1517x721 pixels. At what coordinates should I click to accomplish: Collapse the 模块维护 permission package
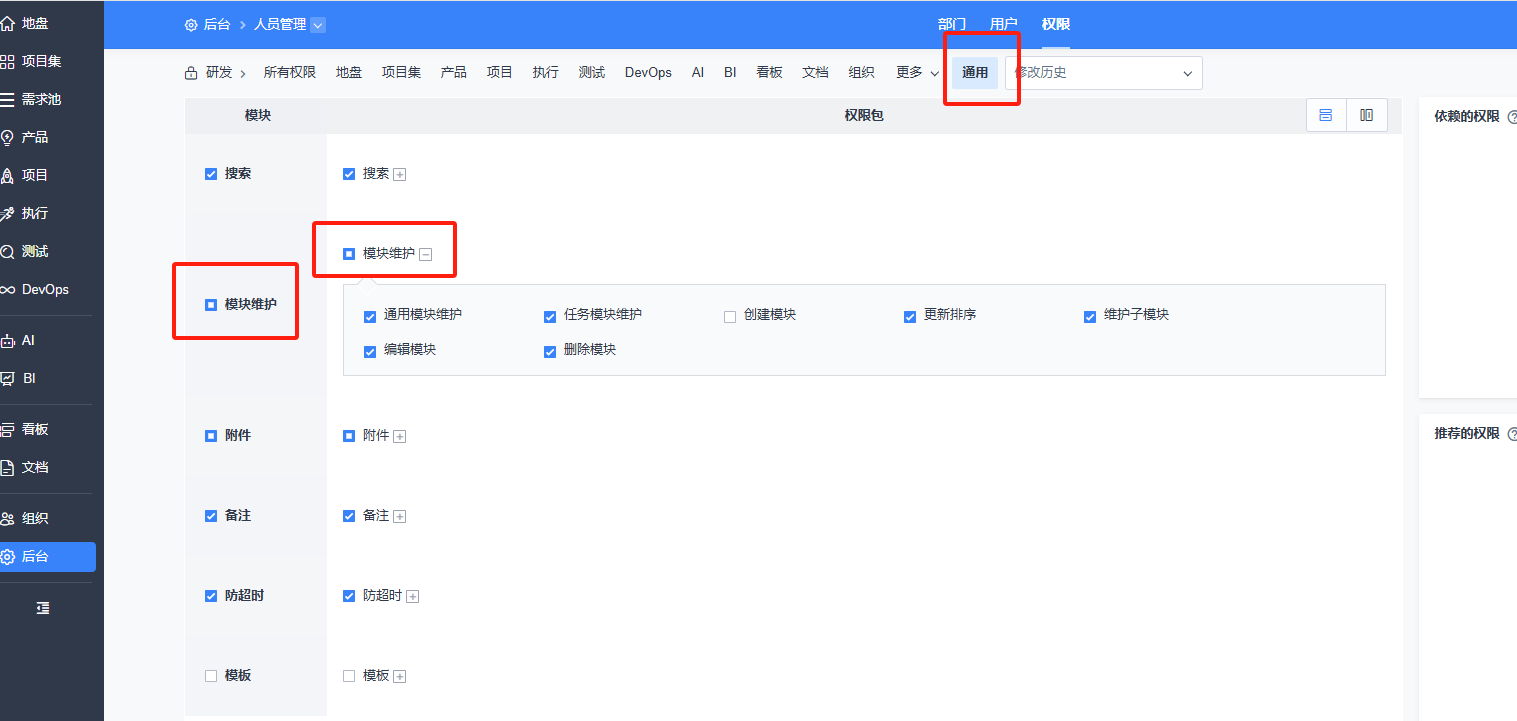(425, 255)
